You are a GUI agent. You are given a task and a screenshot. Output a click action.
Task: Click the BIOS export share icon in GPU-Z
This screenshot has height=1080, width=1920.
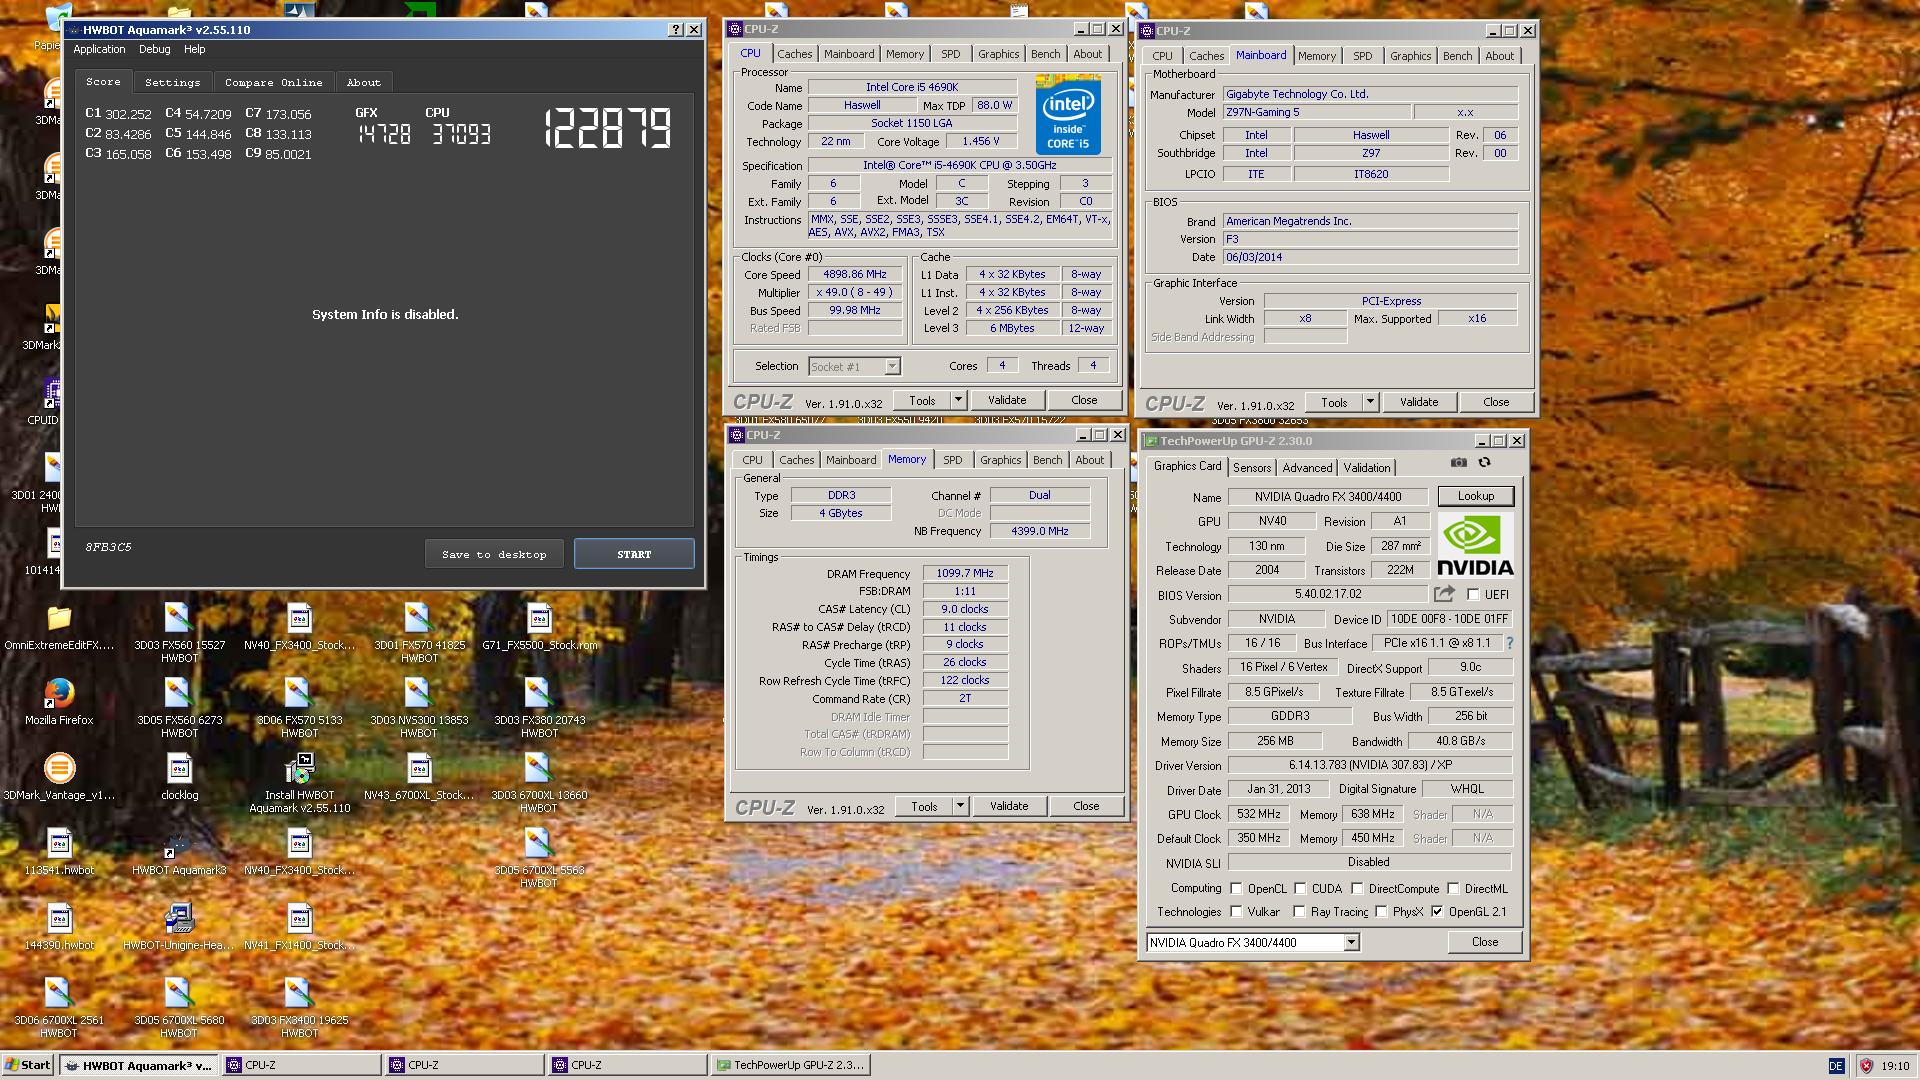click(x=1444, y=594)
